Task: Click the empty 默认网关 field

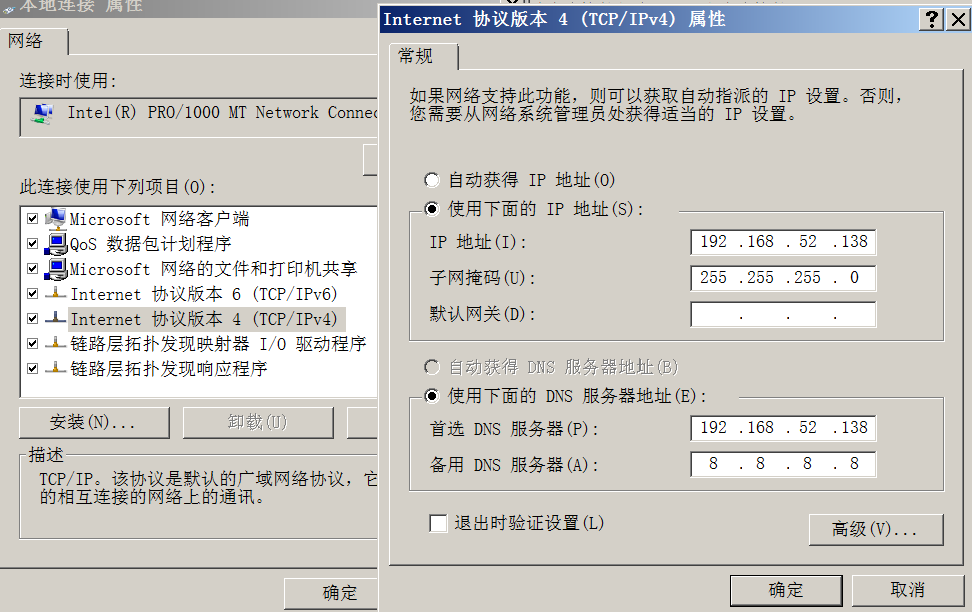Action: tap(783, 315)
